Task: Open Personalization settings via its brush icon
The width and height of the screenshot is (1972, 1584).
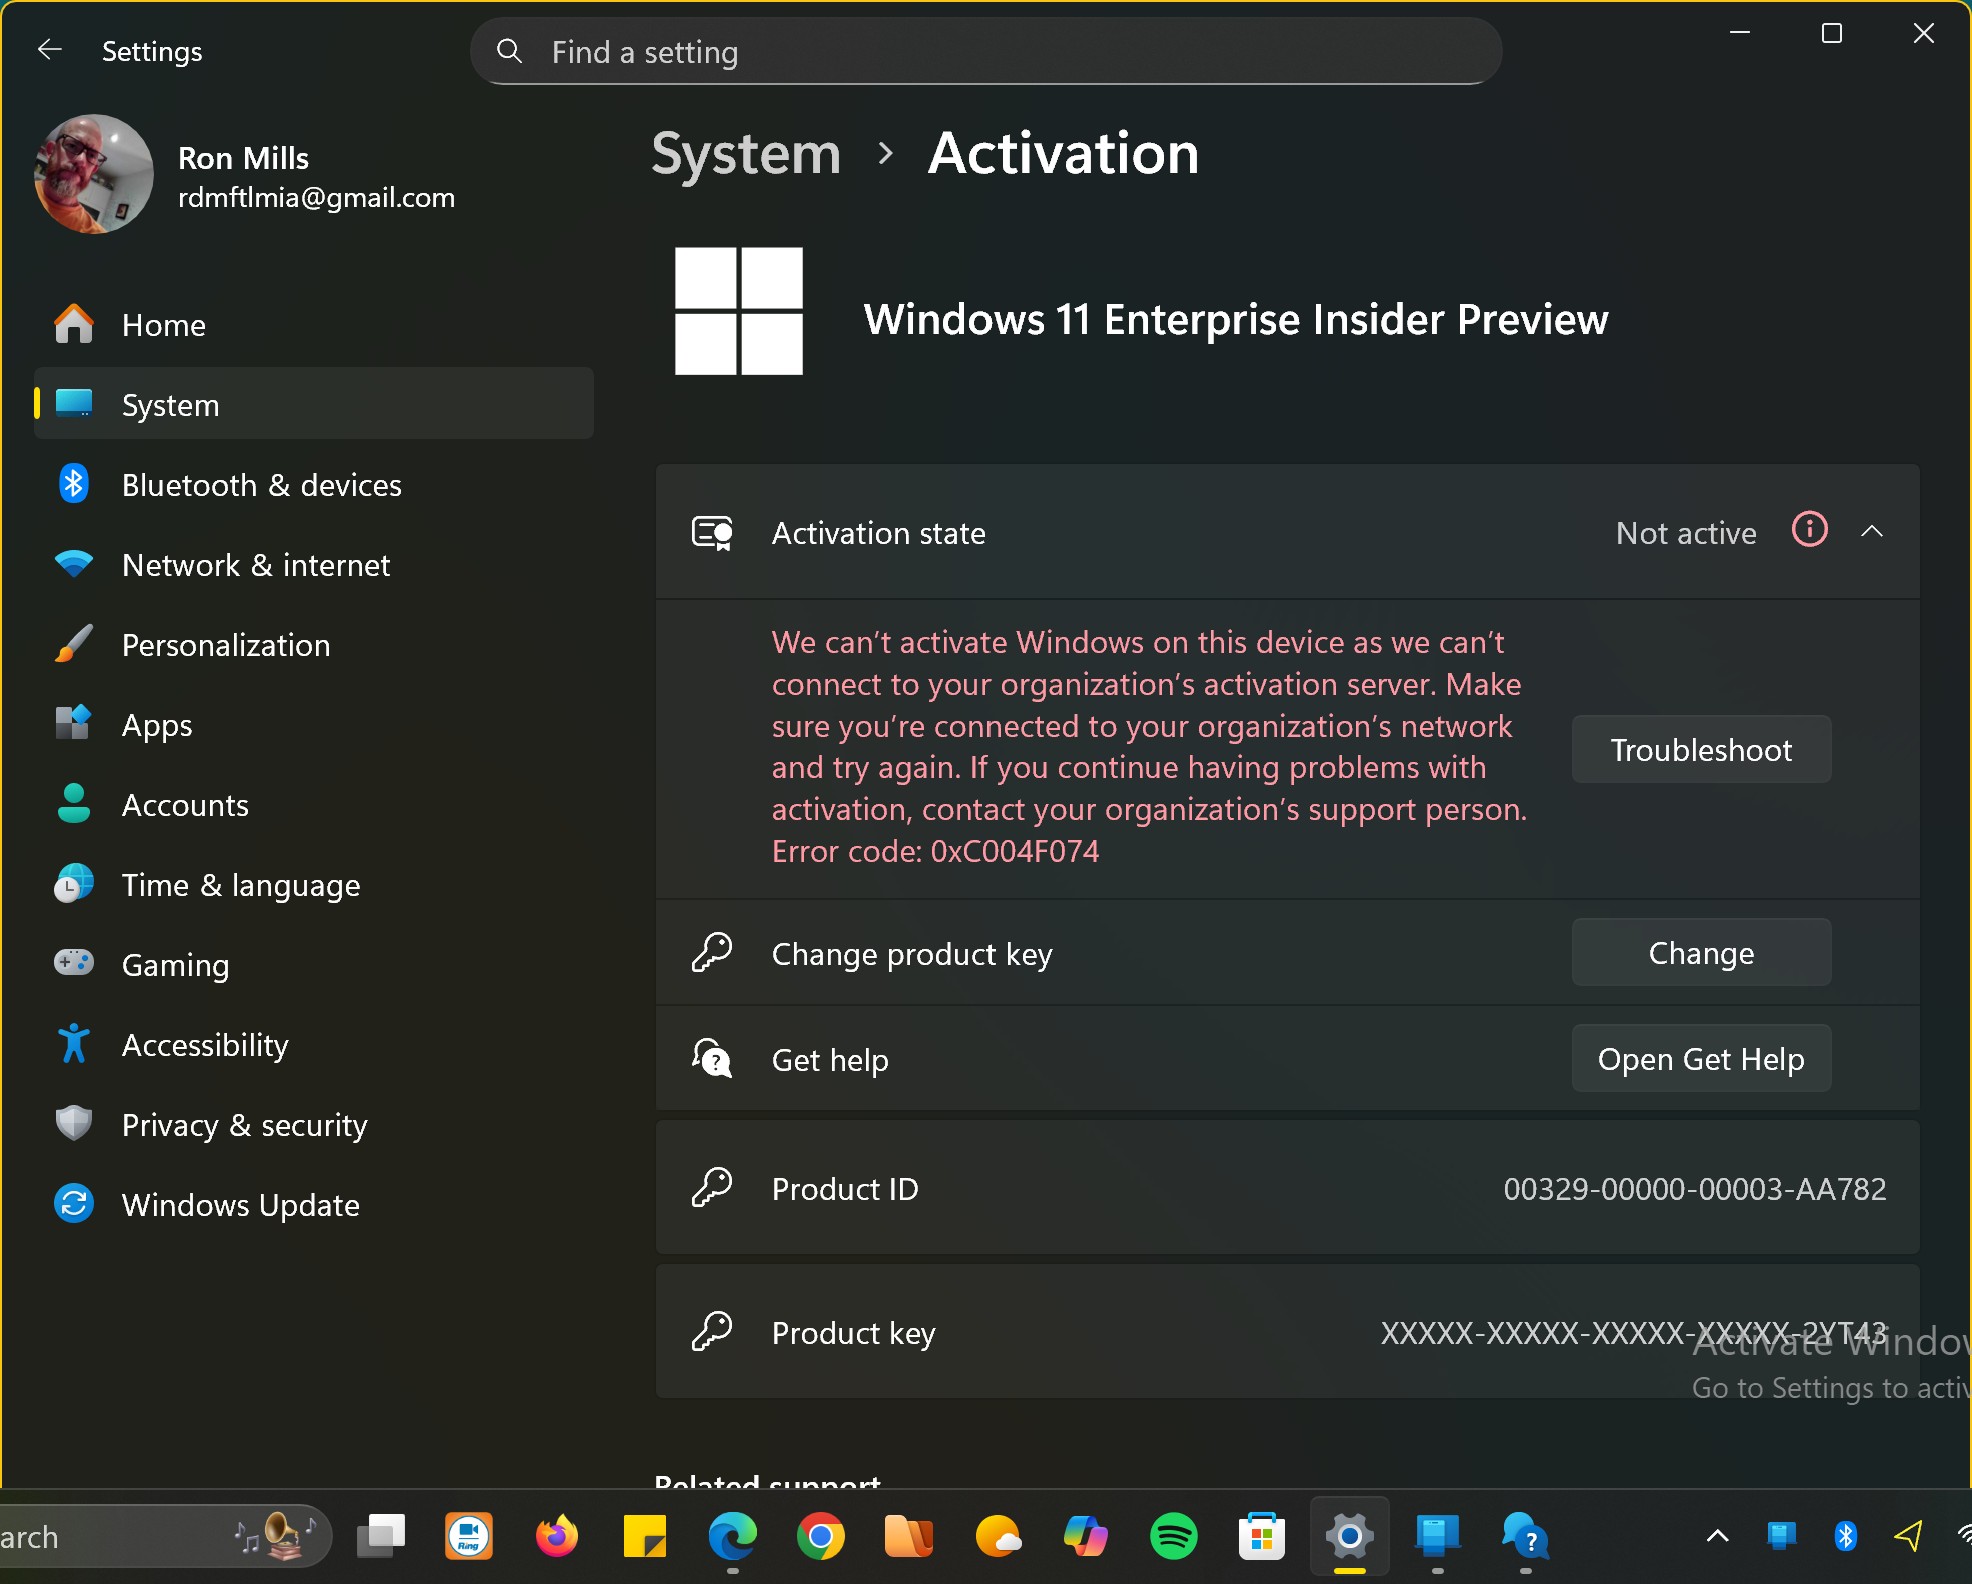Action: point(74,644)
